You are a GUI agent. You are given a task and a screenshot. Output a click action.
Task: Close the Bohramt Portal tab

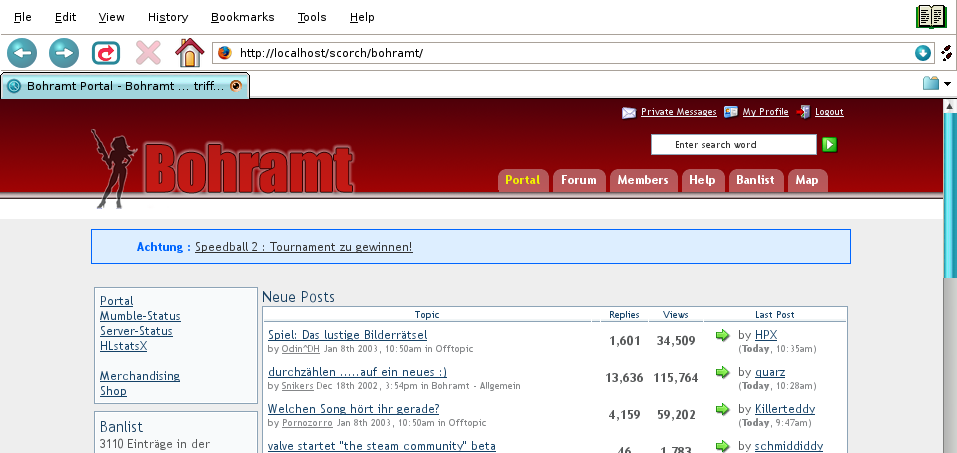click(236, 86)
